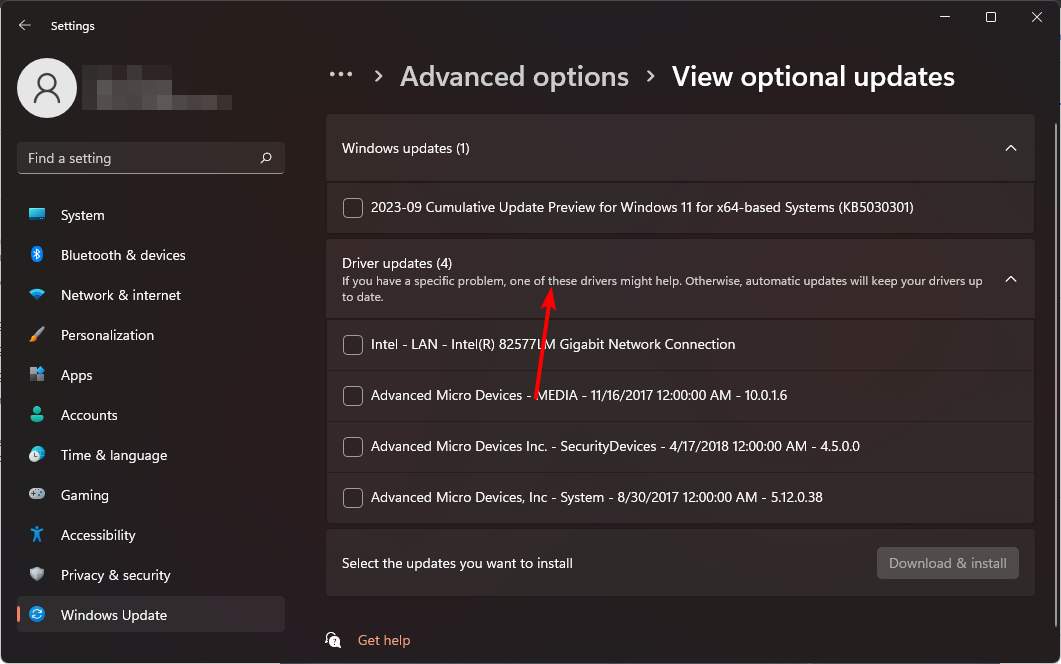
Task: Open System settings in the sidebar
Action: pyautogui.click(x=82, y=215)
